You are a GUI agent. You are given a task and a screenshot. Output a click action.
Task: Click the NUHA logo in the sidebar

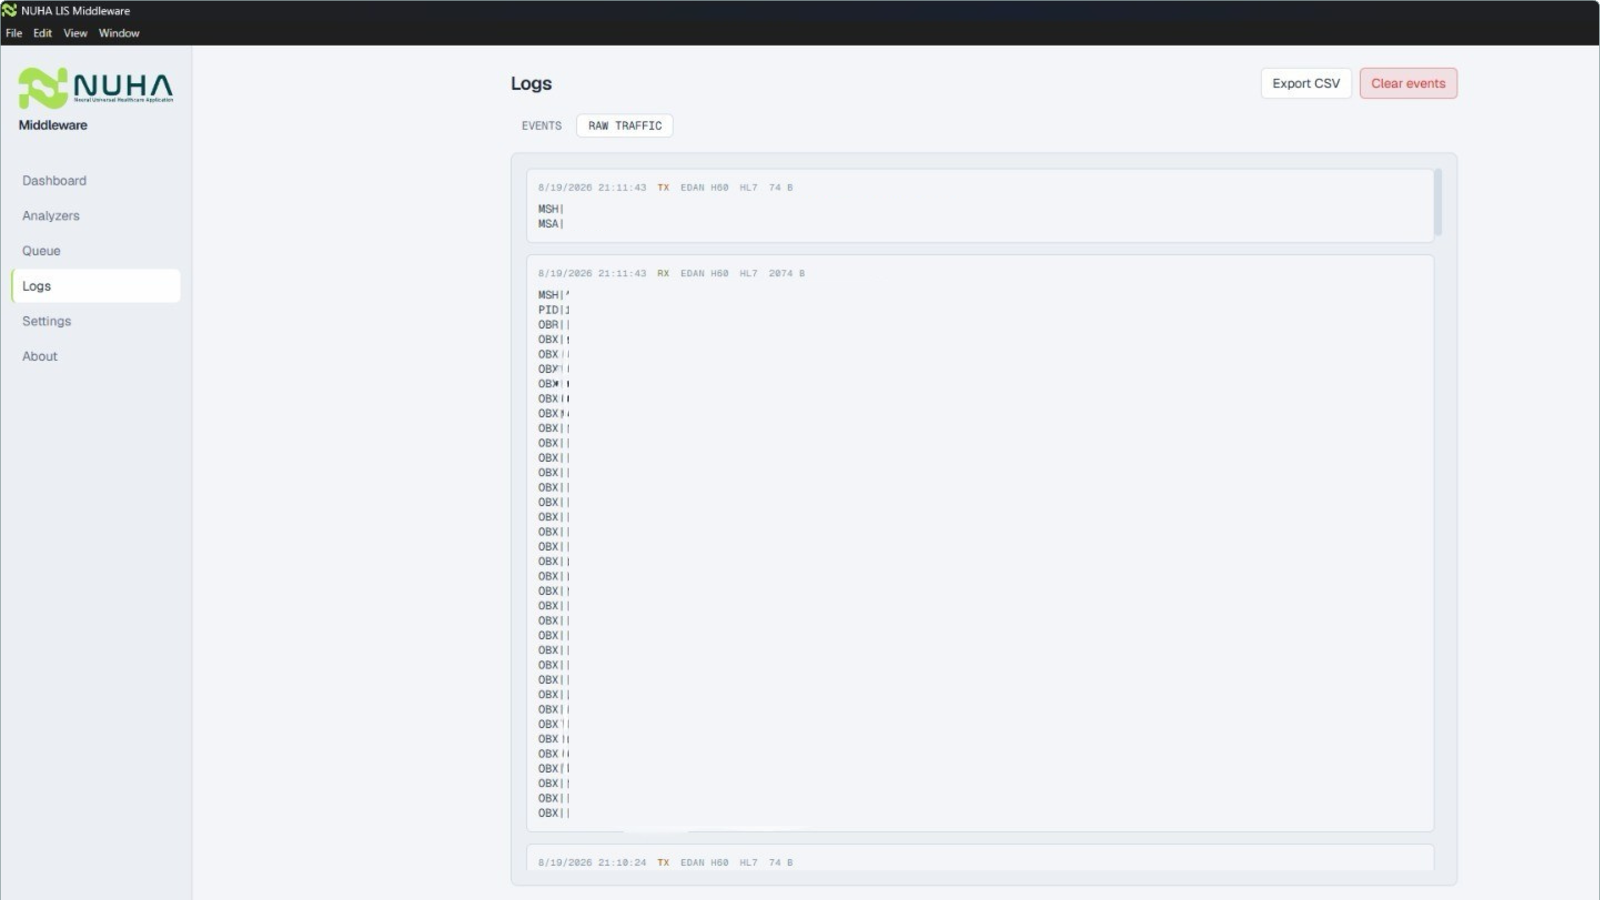[96, 87]
